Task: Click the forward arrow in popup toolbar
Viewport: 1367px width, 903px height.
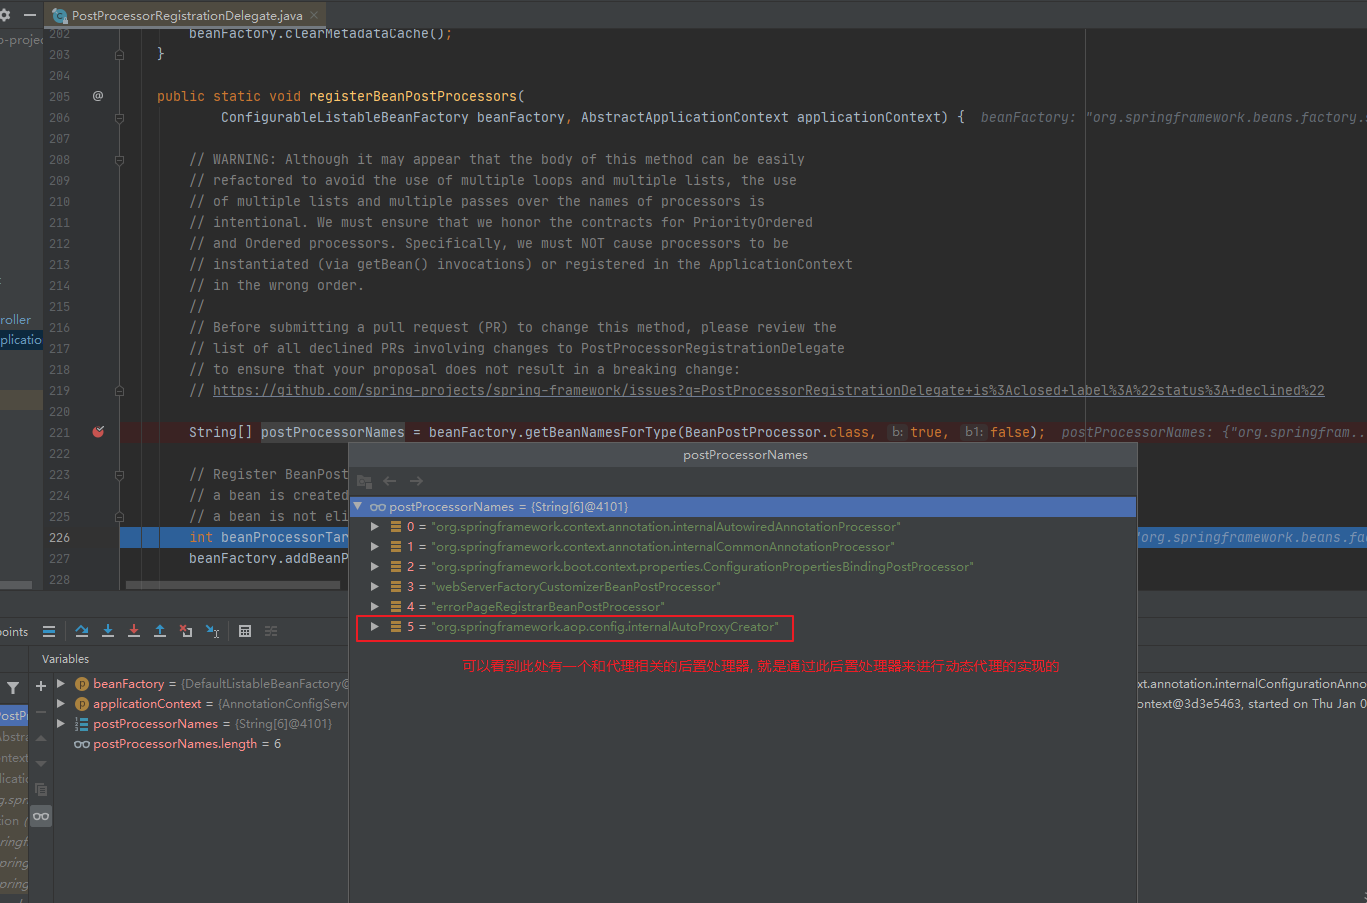Action: point(416,481)
